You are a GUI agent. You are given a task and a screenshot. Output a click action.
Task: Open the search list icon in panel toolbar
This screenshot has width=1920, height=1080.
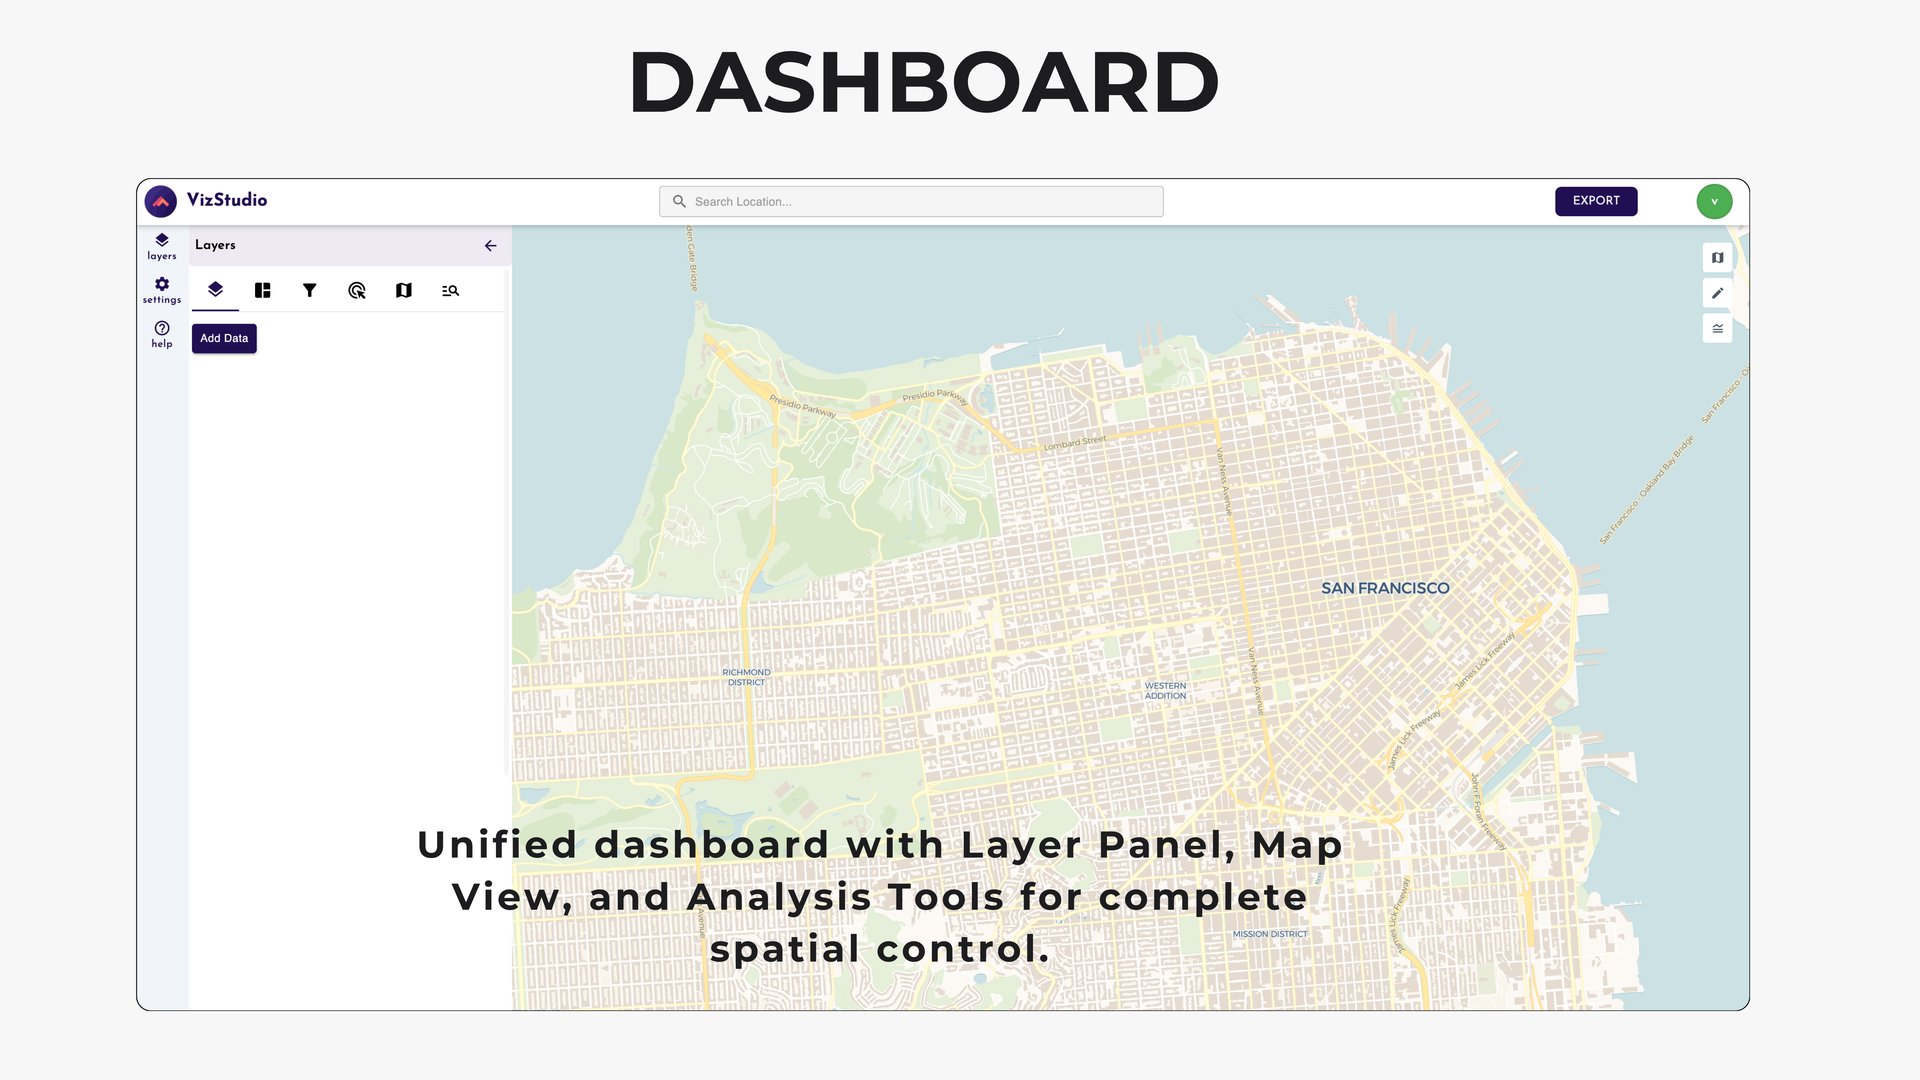451,290
